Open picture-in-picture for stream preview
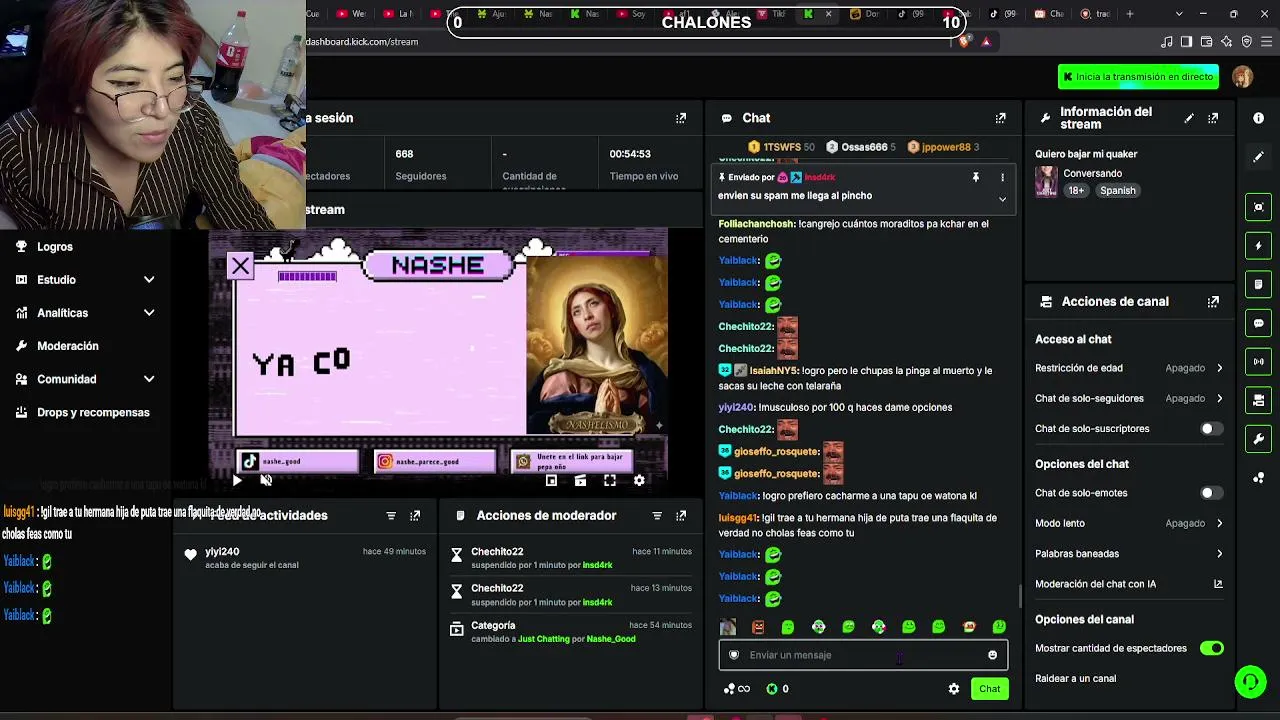The image size is (1280, 720). 551,480
